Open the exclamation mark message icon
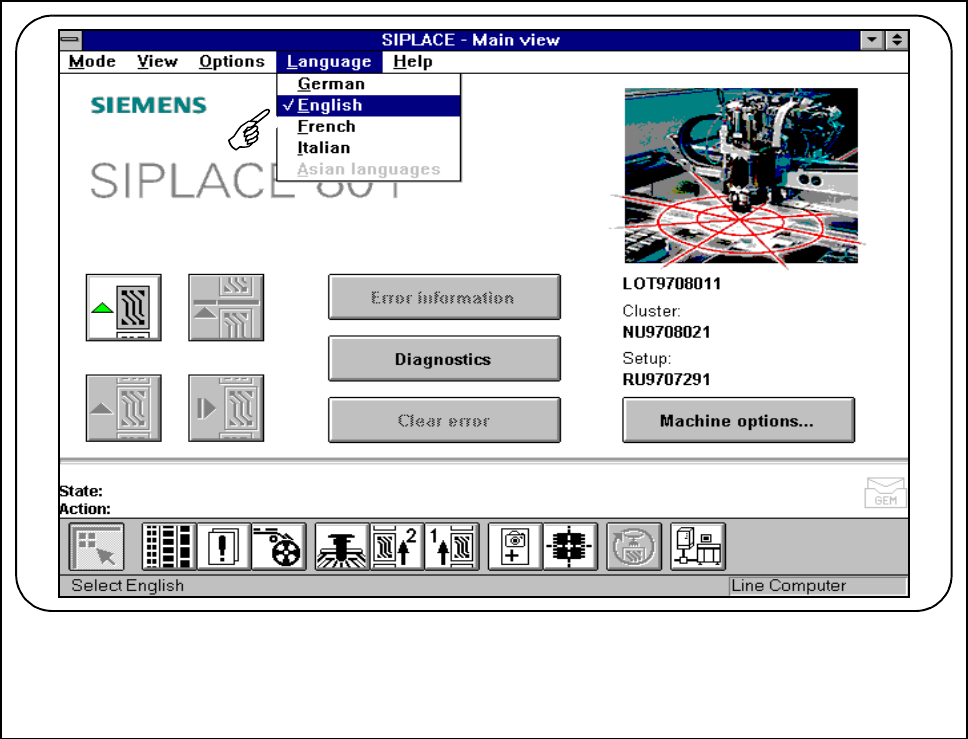 click(x=223, y=546)
